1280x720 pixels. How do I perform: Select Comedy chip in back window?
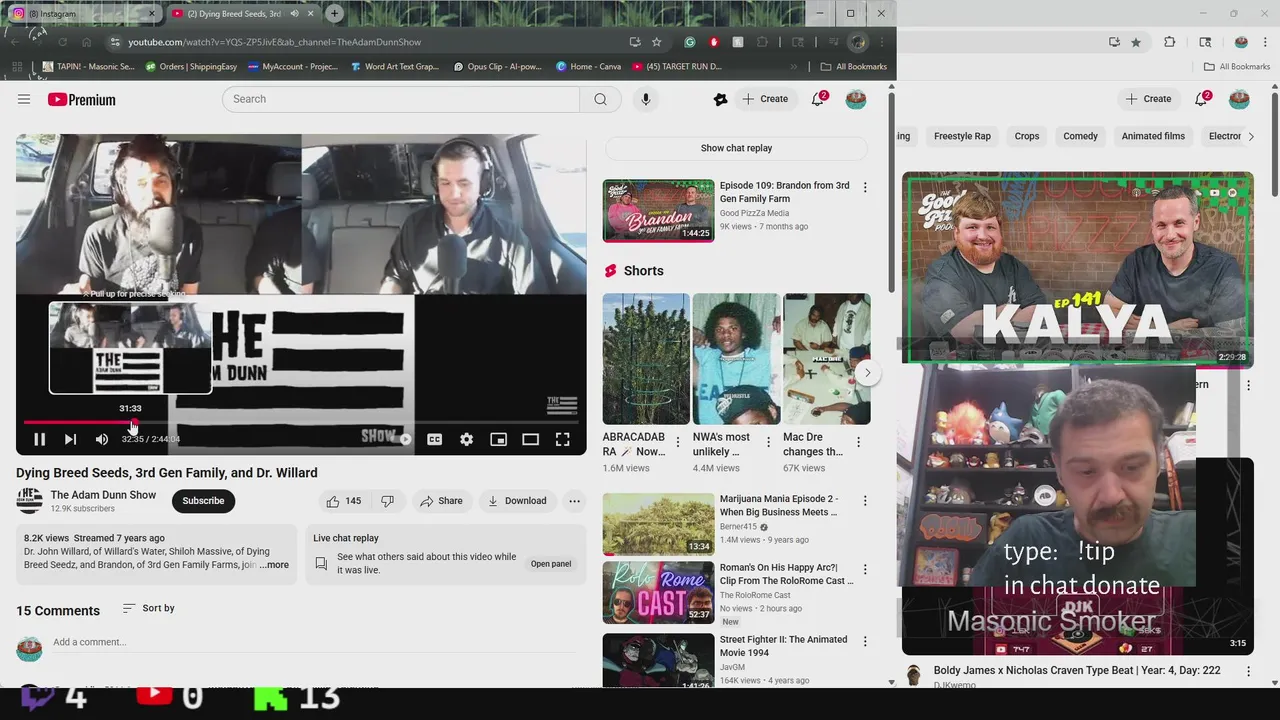pyautogui.click(x=1080, y=136)
